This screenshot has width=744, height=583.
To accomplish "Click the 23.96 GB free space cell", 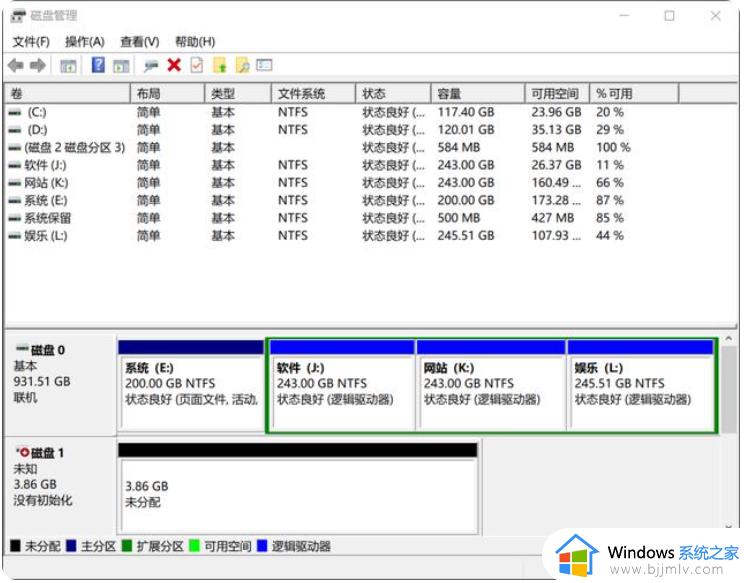I will 556,113.
